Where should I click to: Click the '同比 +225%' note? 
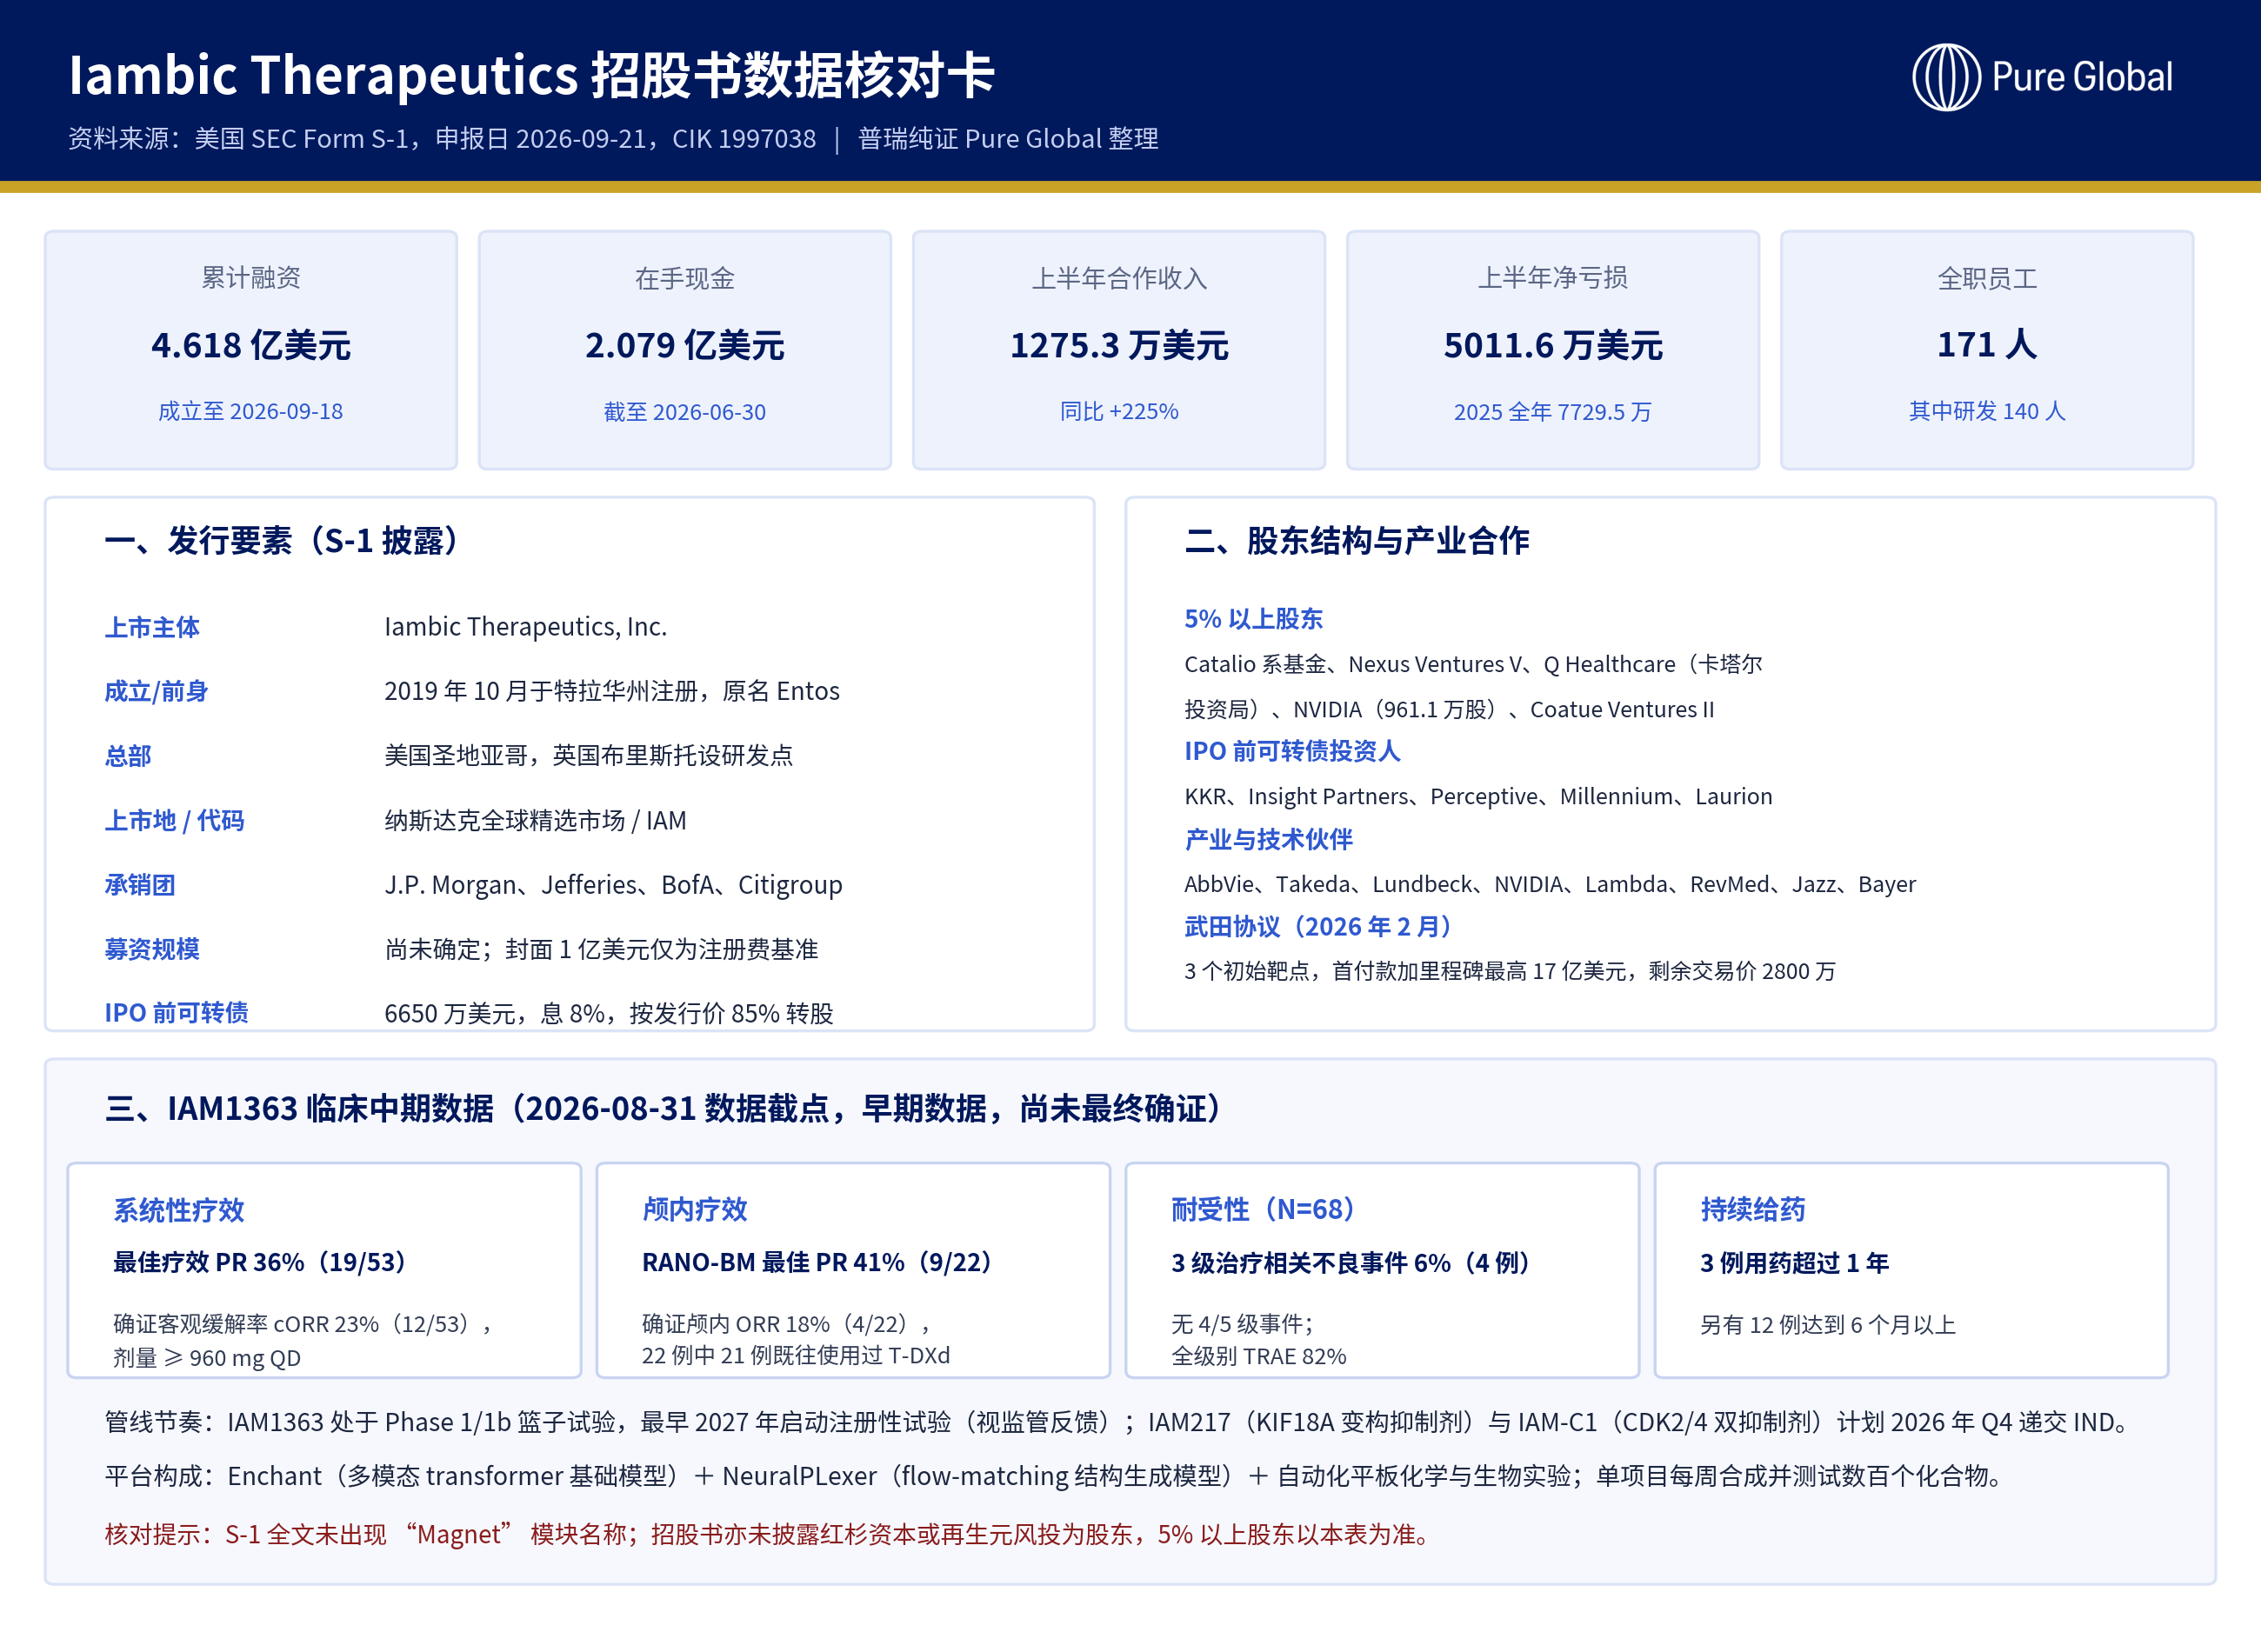(x=1119, y=411)
